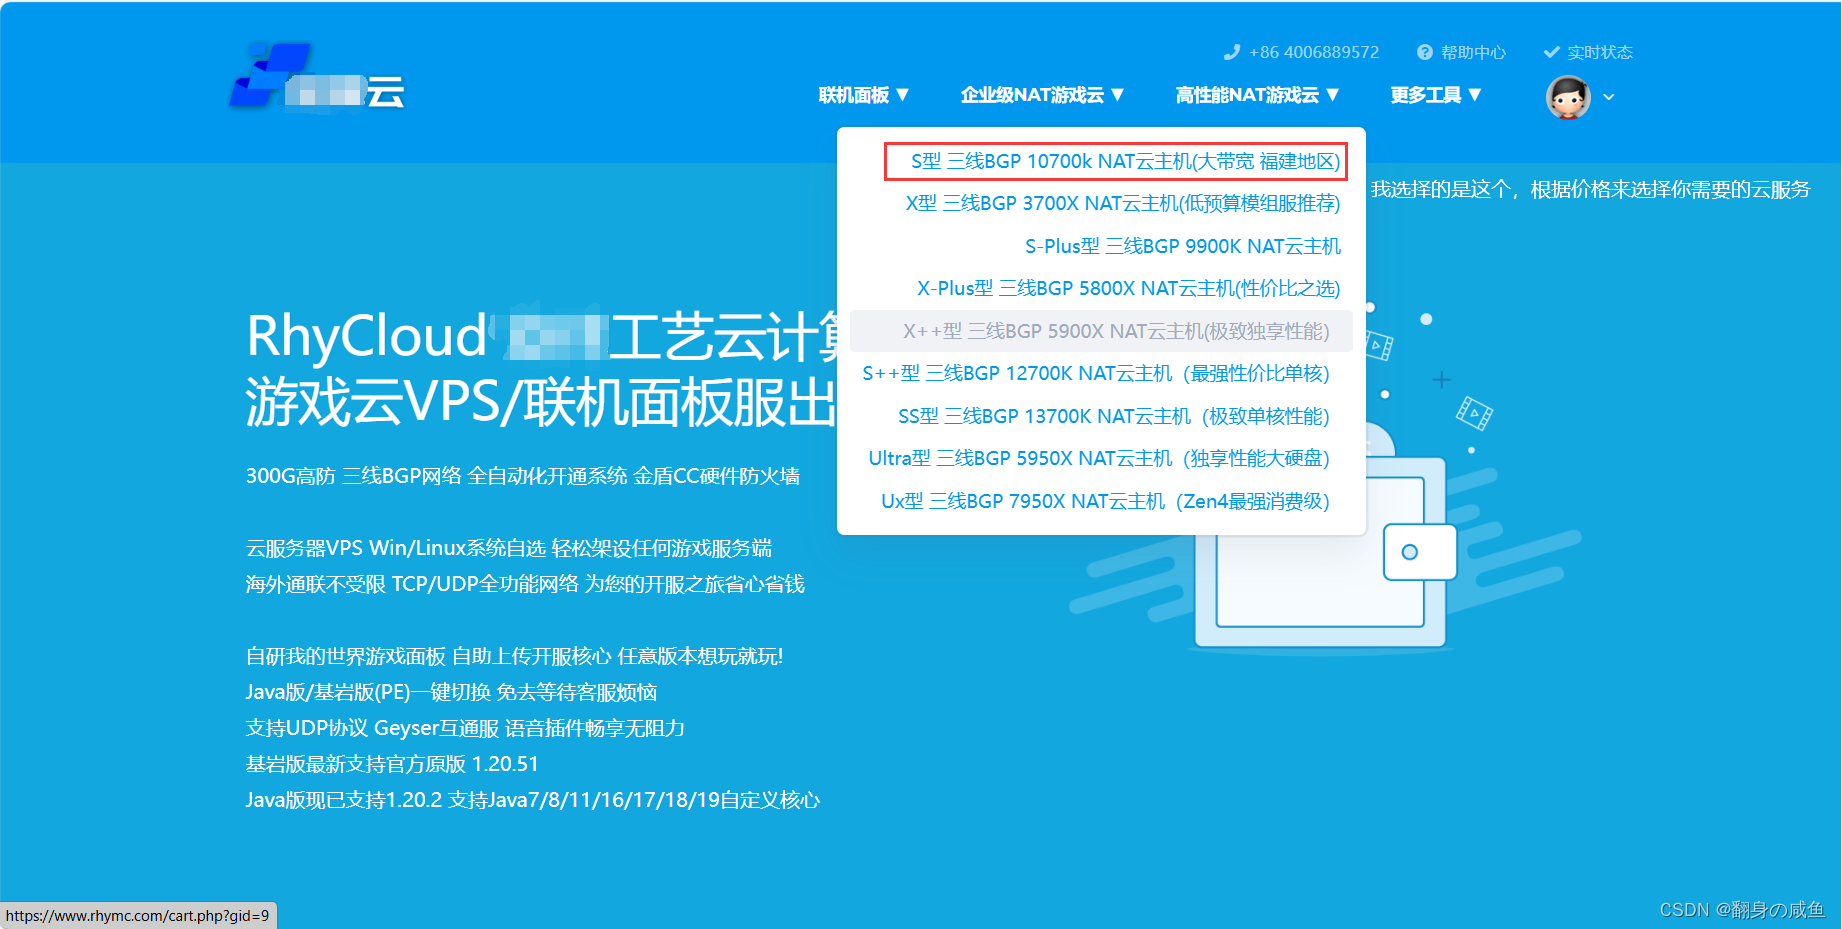Click text Java版/基岩版(PE)一键切换 line
Viewport: 1842px width, 929px height.
452,692
